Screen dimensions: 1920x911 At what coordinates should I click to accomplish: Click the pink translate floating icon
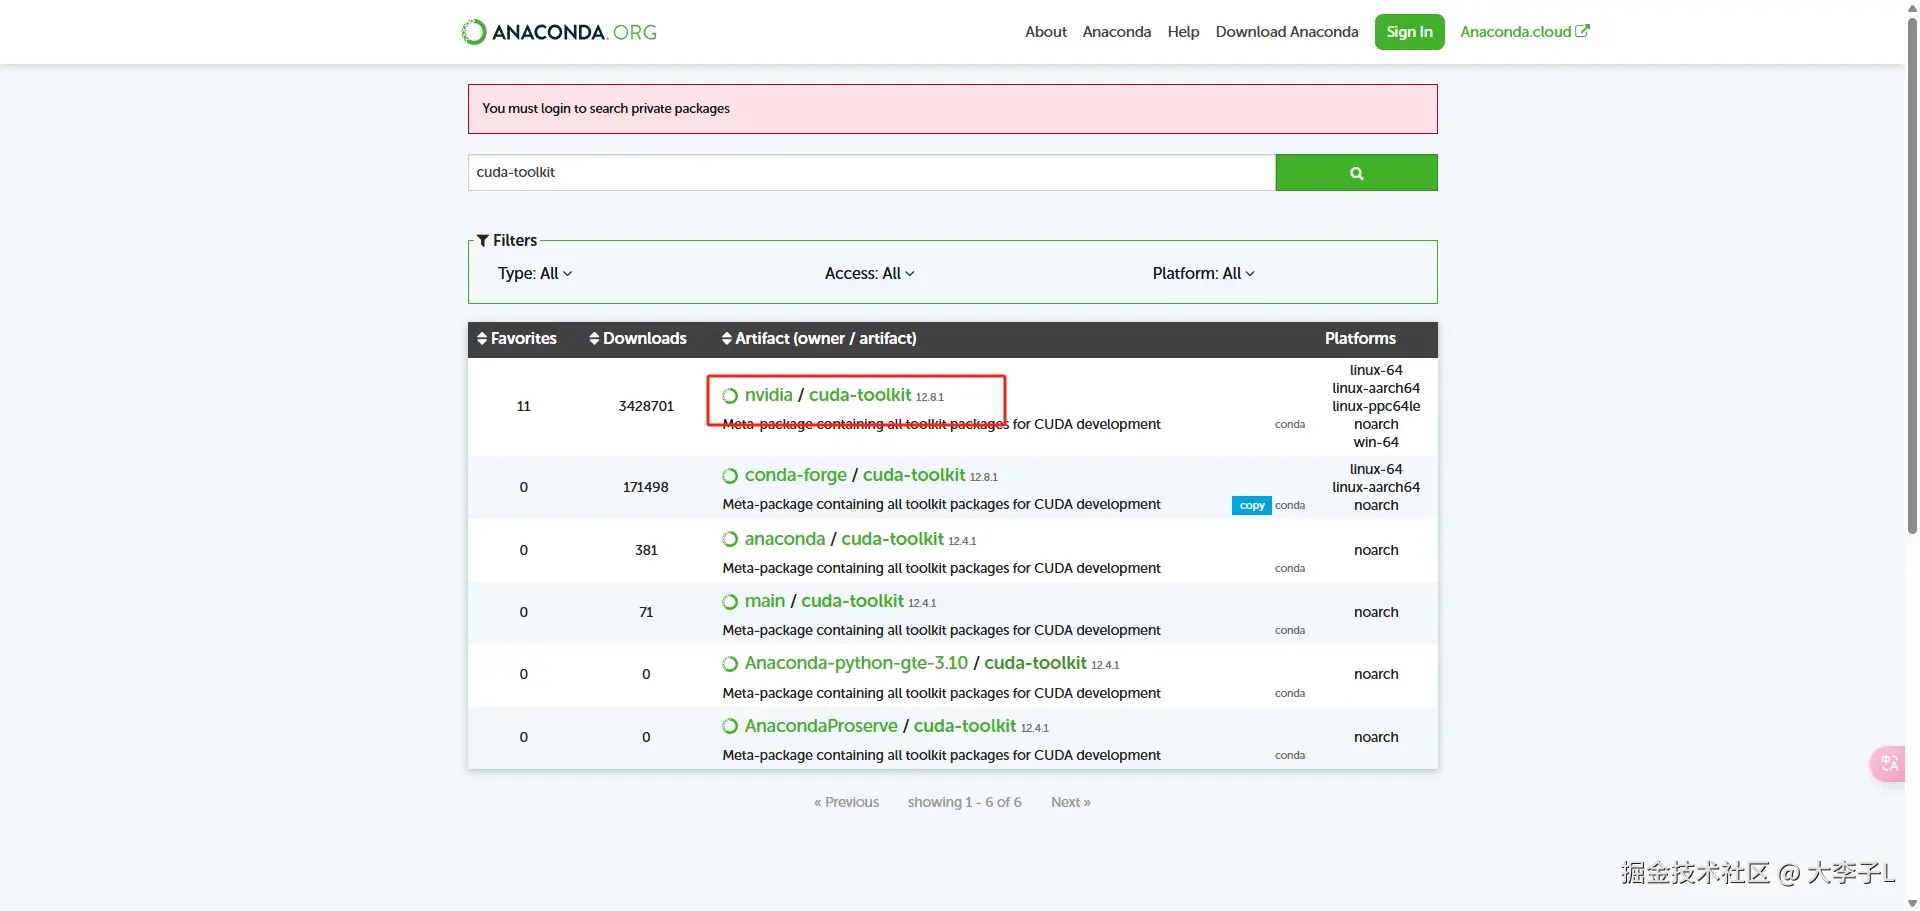1889,764
